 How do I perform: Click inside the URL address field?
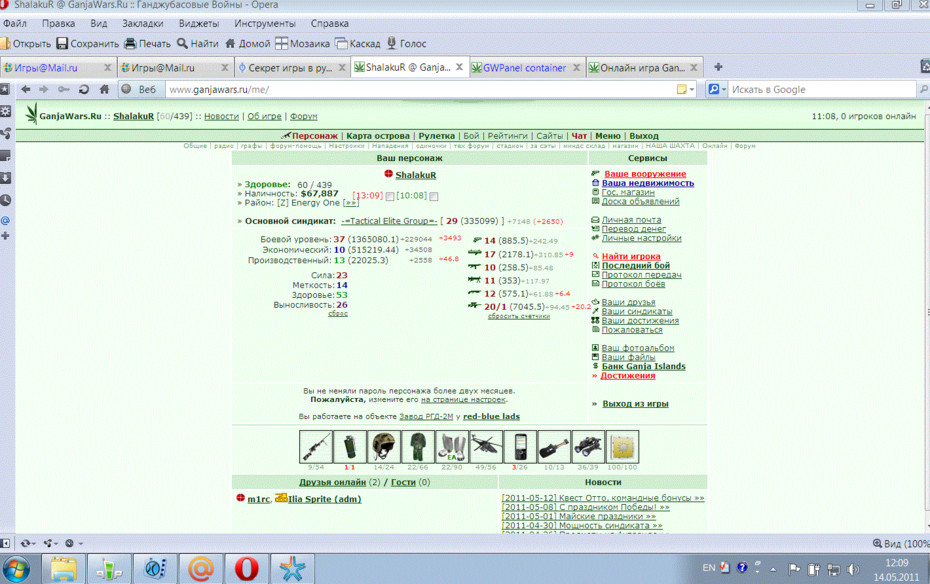(x=421, y=90)
